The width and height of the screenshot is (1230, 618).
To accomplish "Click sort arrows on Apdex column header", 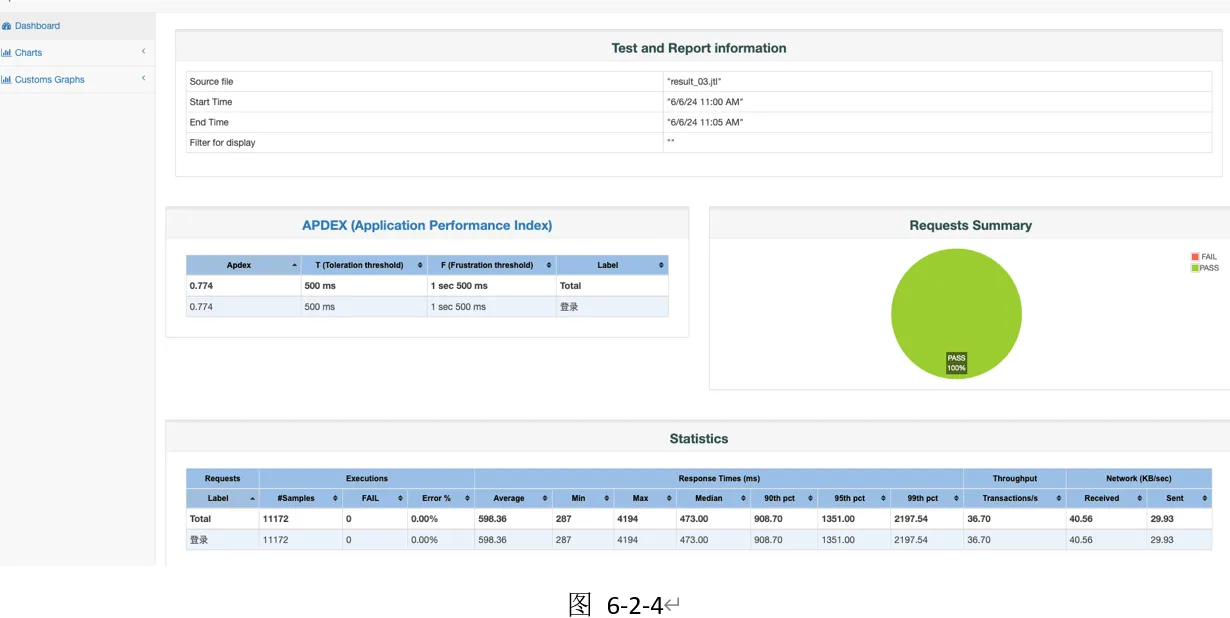I will tap(294, 266).
